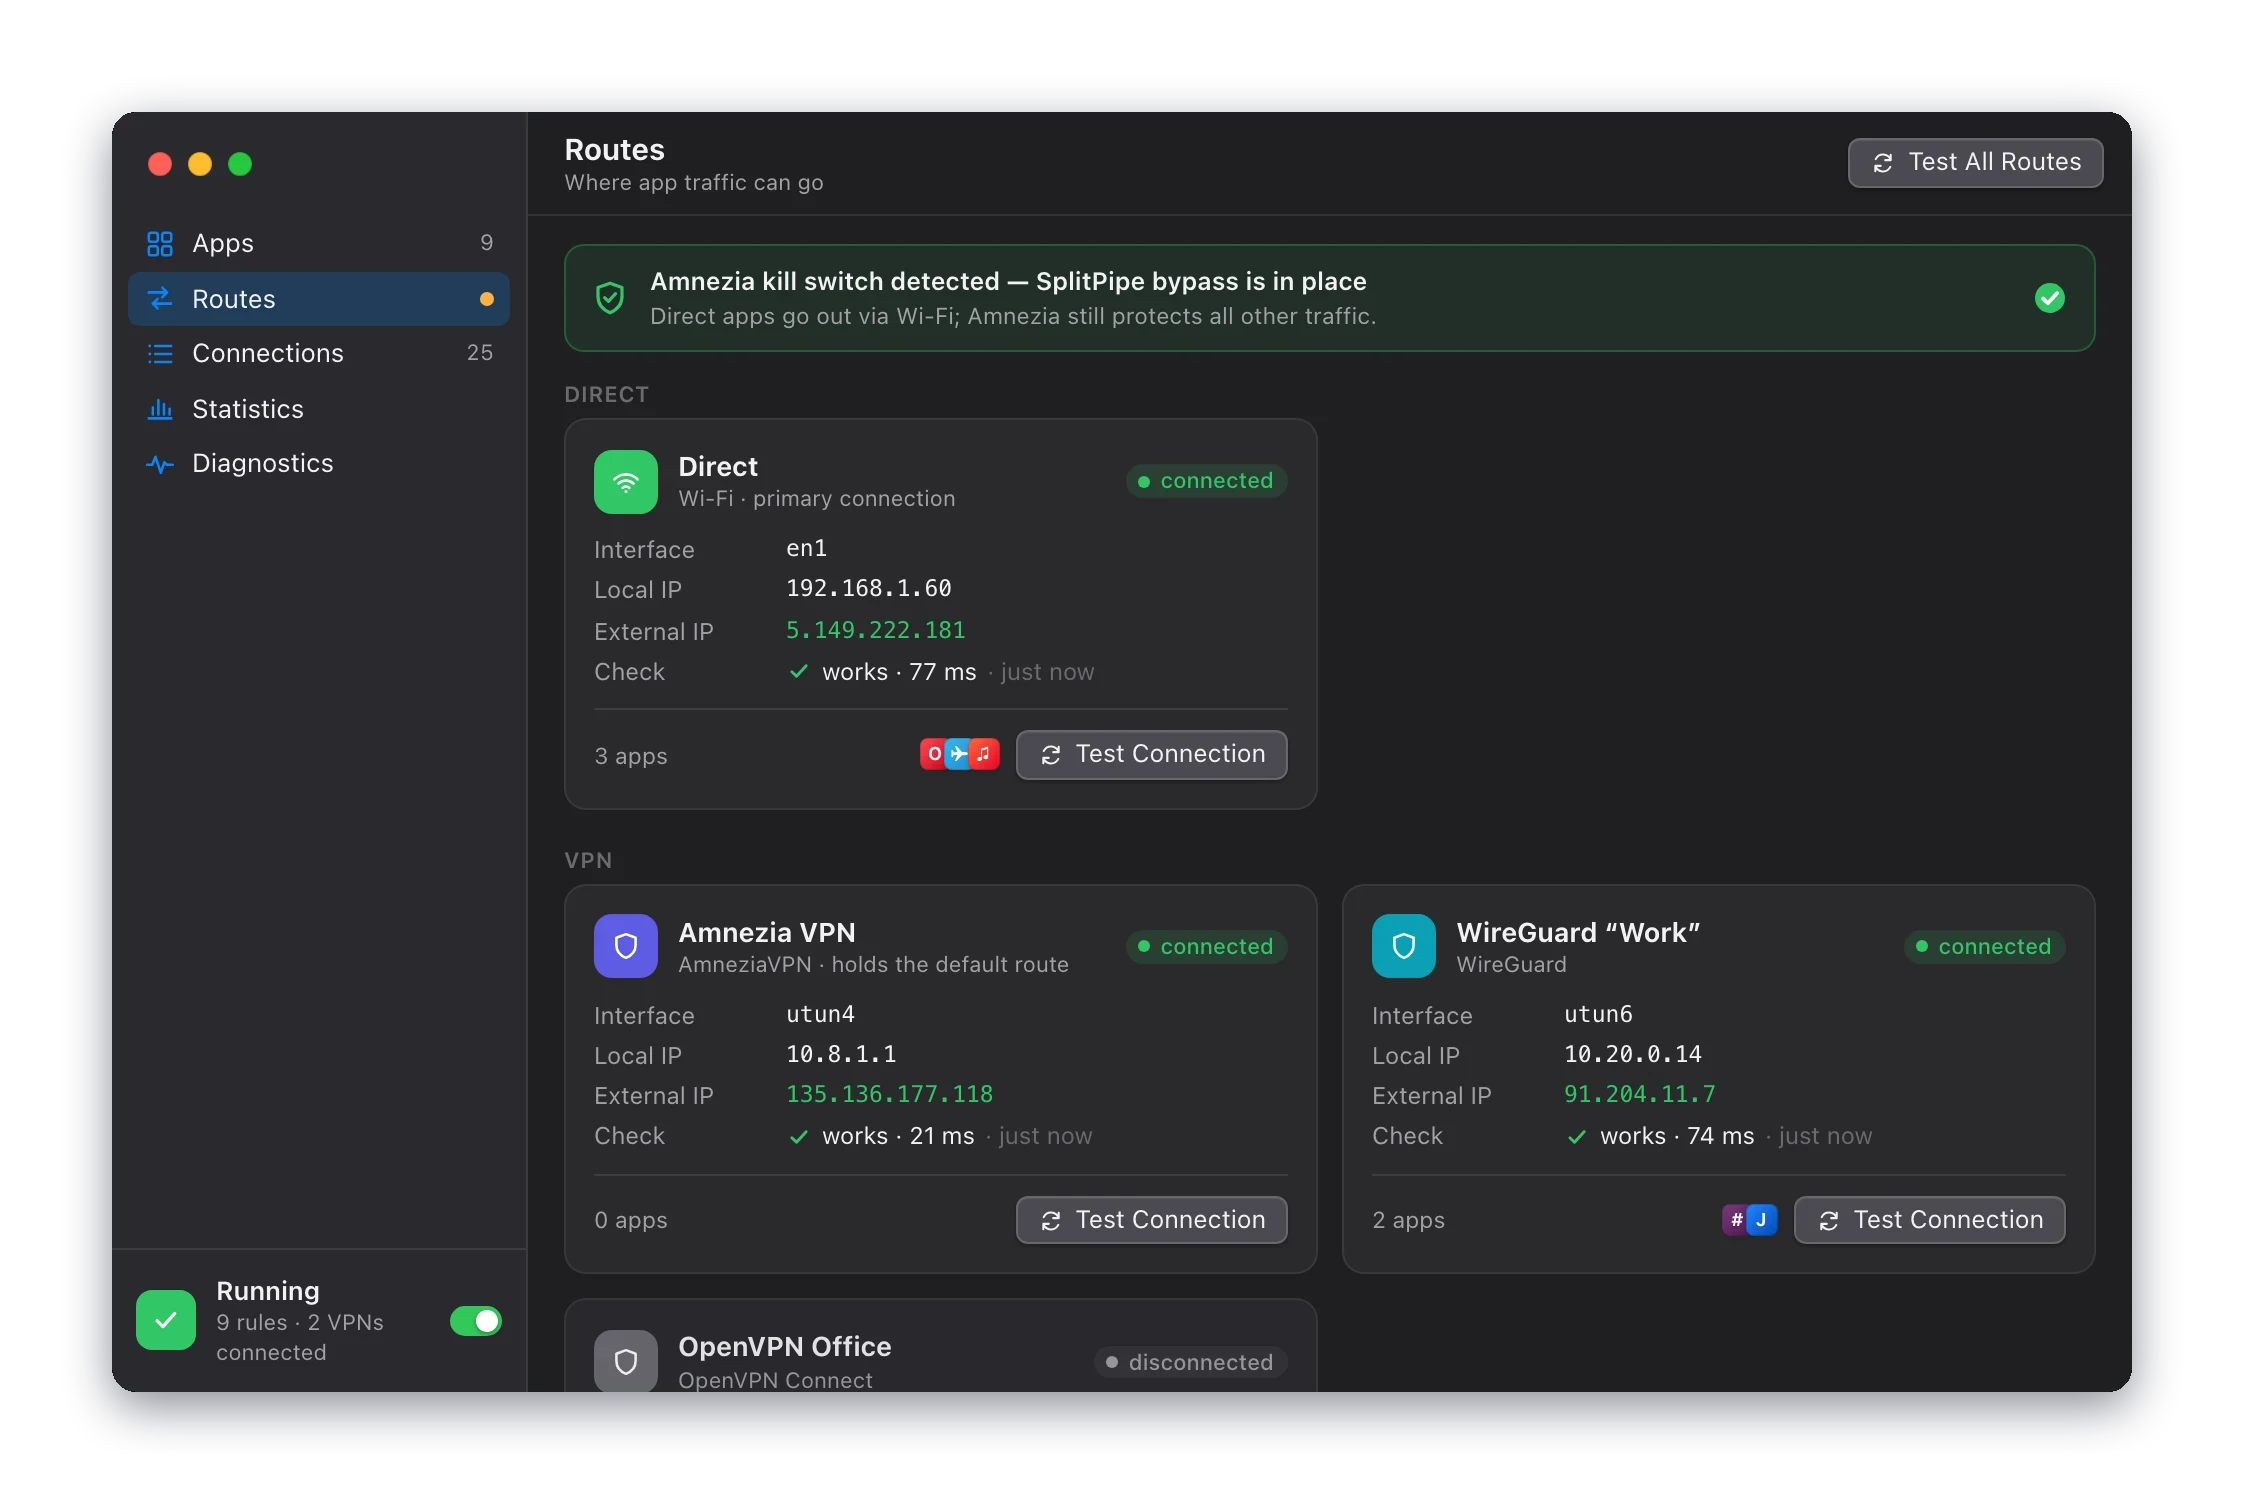
Task: Click the green check icon beside Running status
Action: [166, 1320]
